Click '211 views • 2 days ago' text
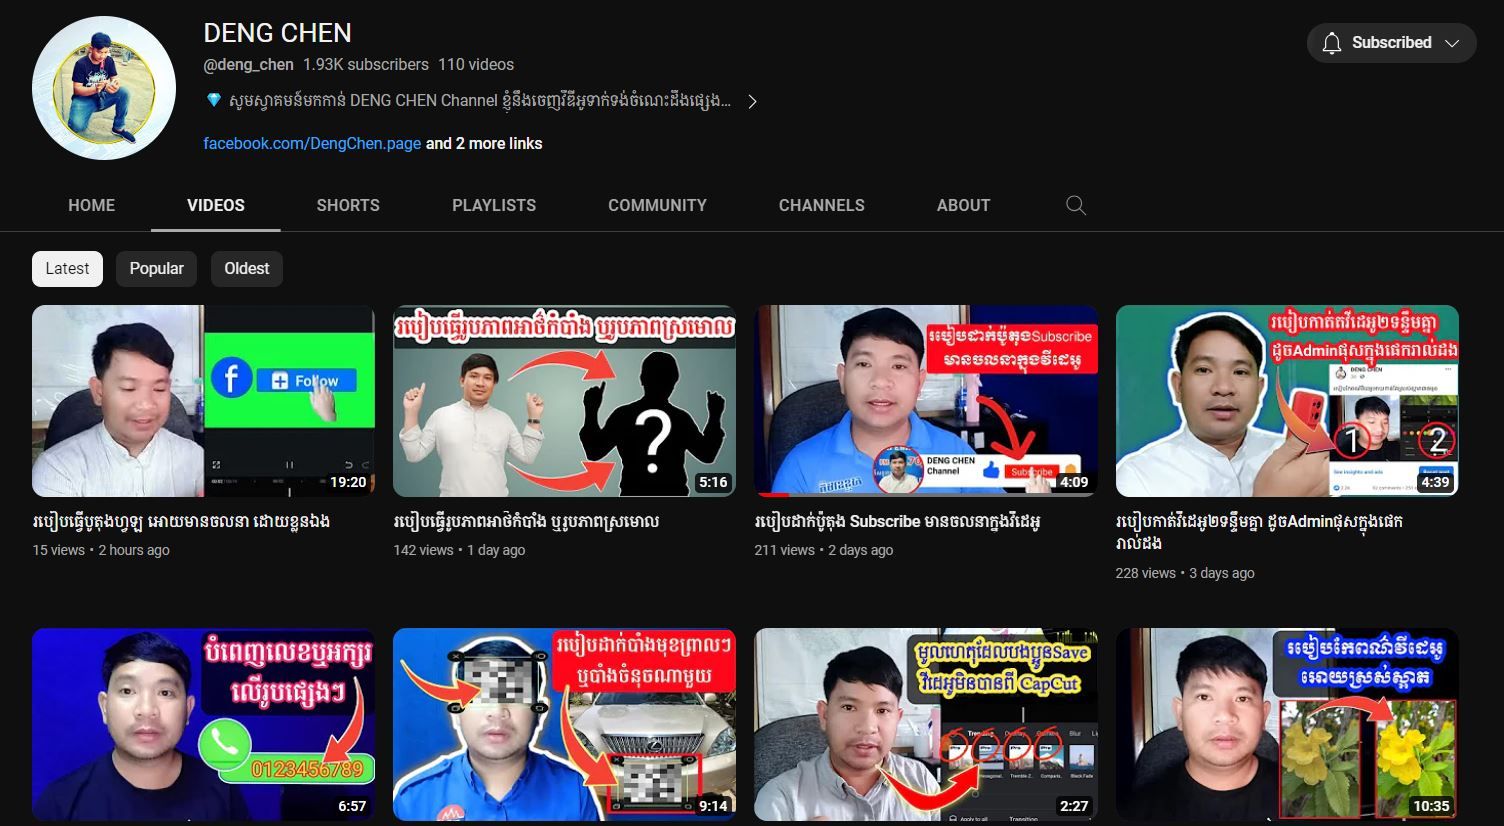 pyautogui.click(x=824, y=550)
